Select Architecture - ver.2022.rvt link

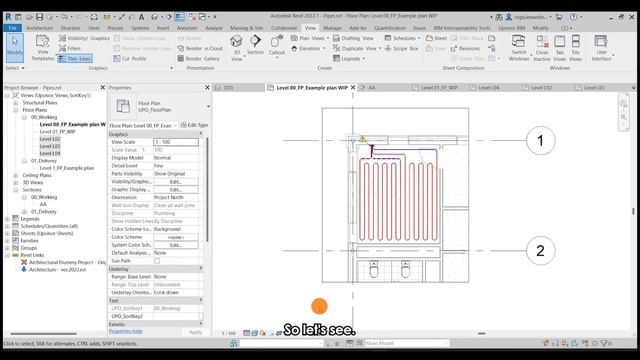pyautogui.click(x=57, y=269)
